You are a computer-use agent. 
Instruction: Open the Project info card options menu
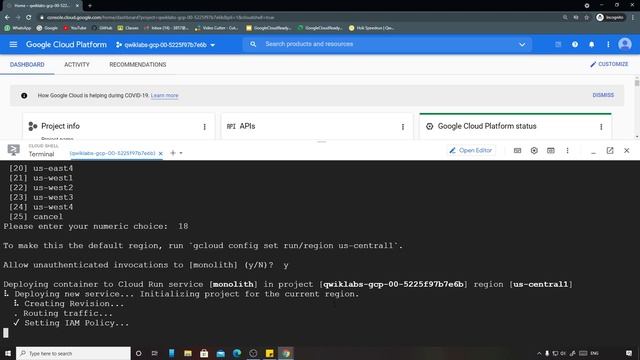point(204,127)
